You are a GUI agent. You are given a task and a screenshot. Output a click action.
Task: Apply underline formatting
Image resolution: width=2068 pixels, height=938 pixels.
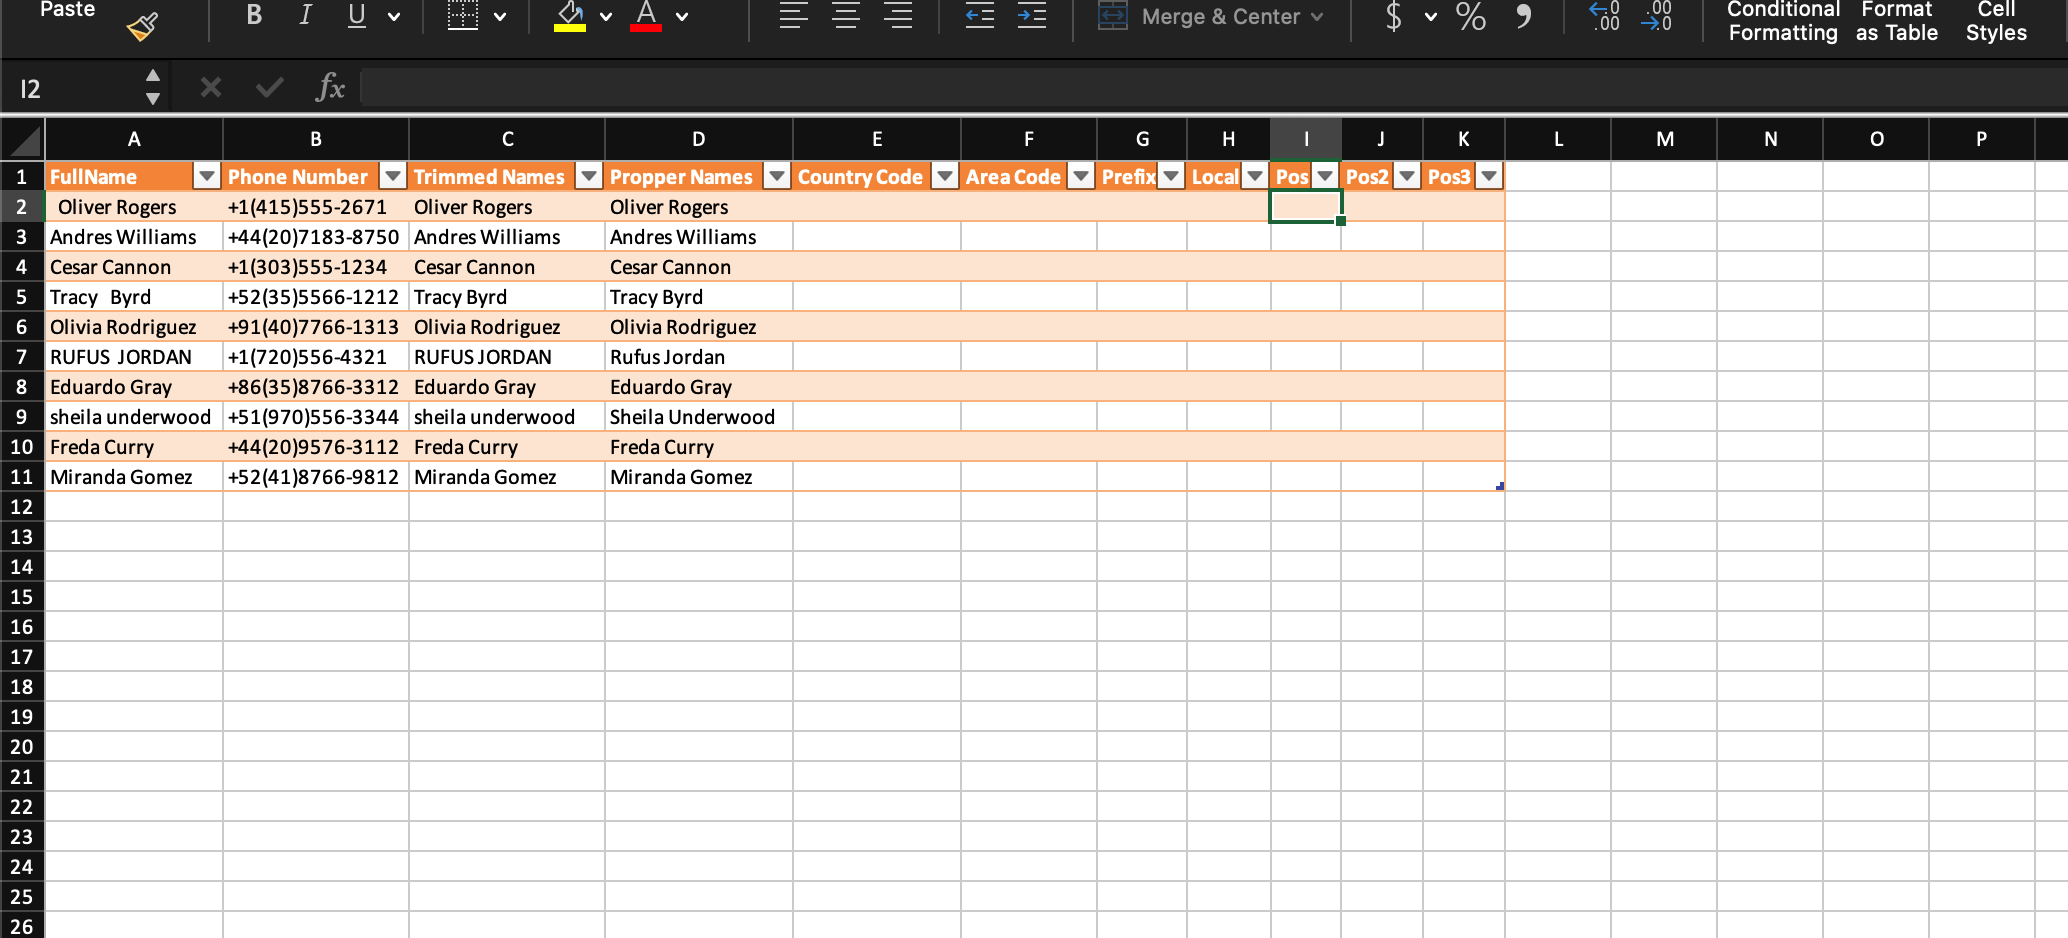[x=356, y=15]
